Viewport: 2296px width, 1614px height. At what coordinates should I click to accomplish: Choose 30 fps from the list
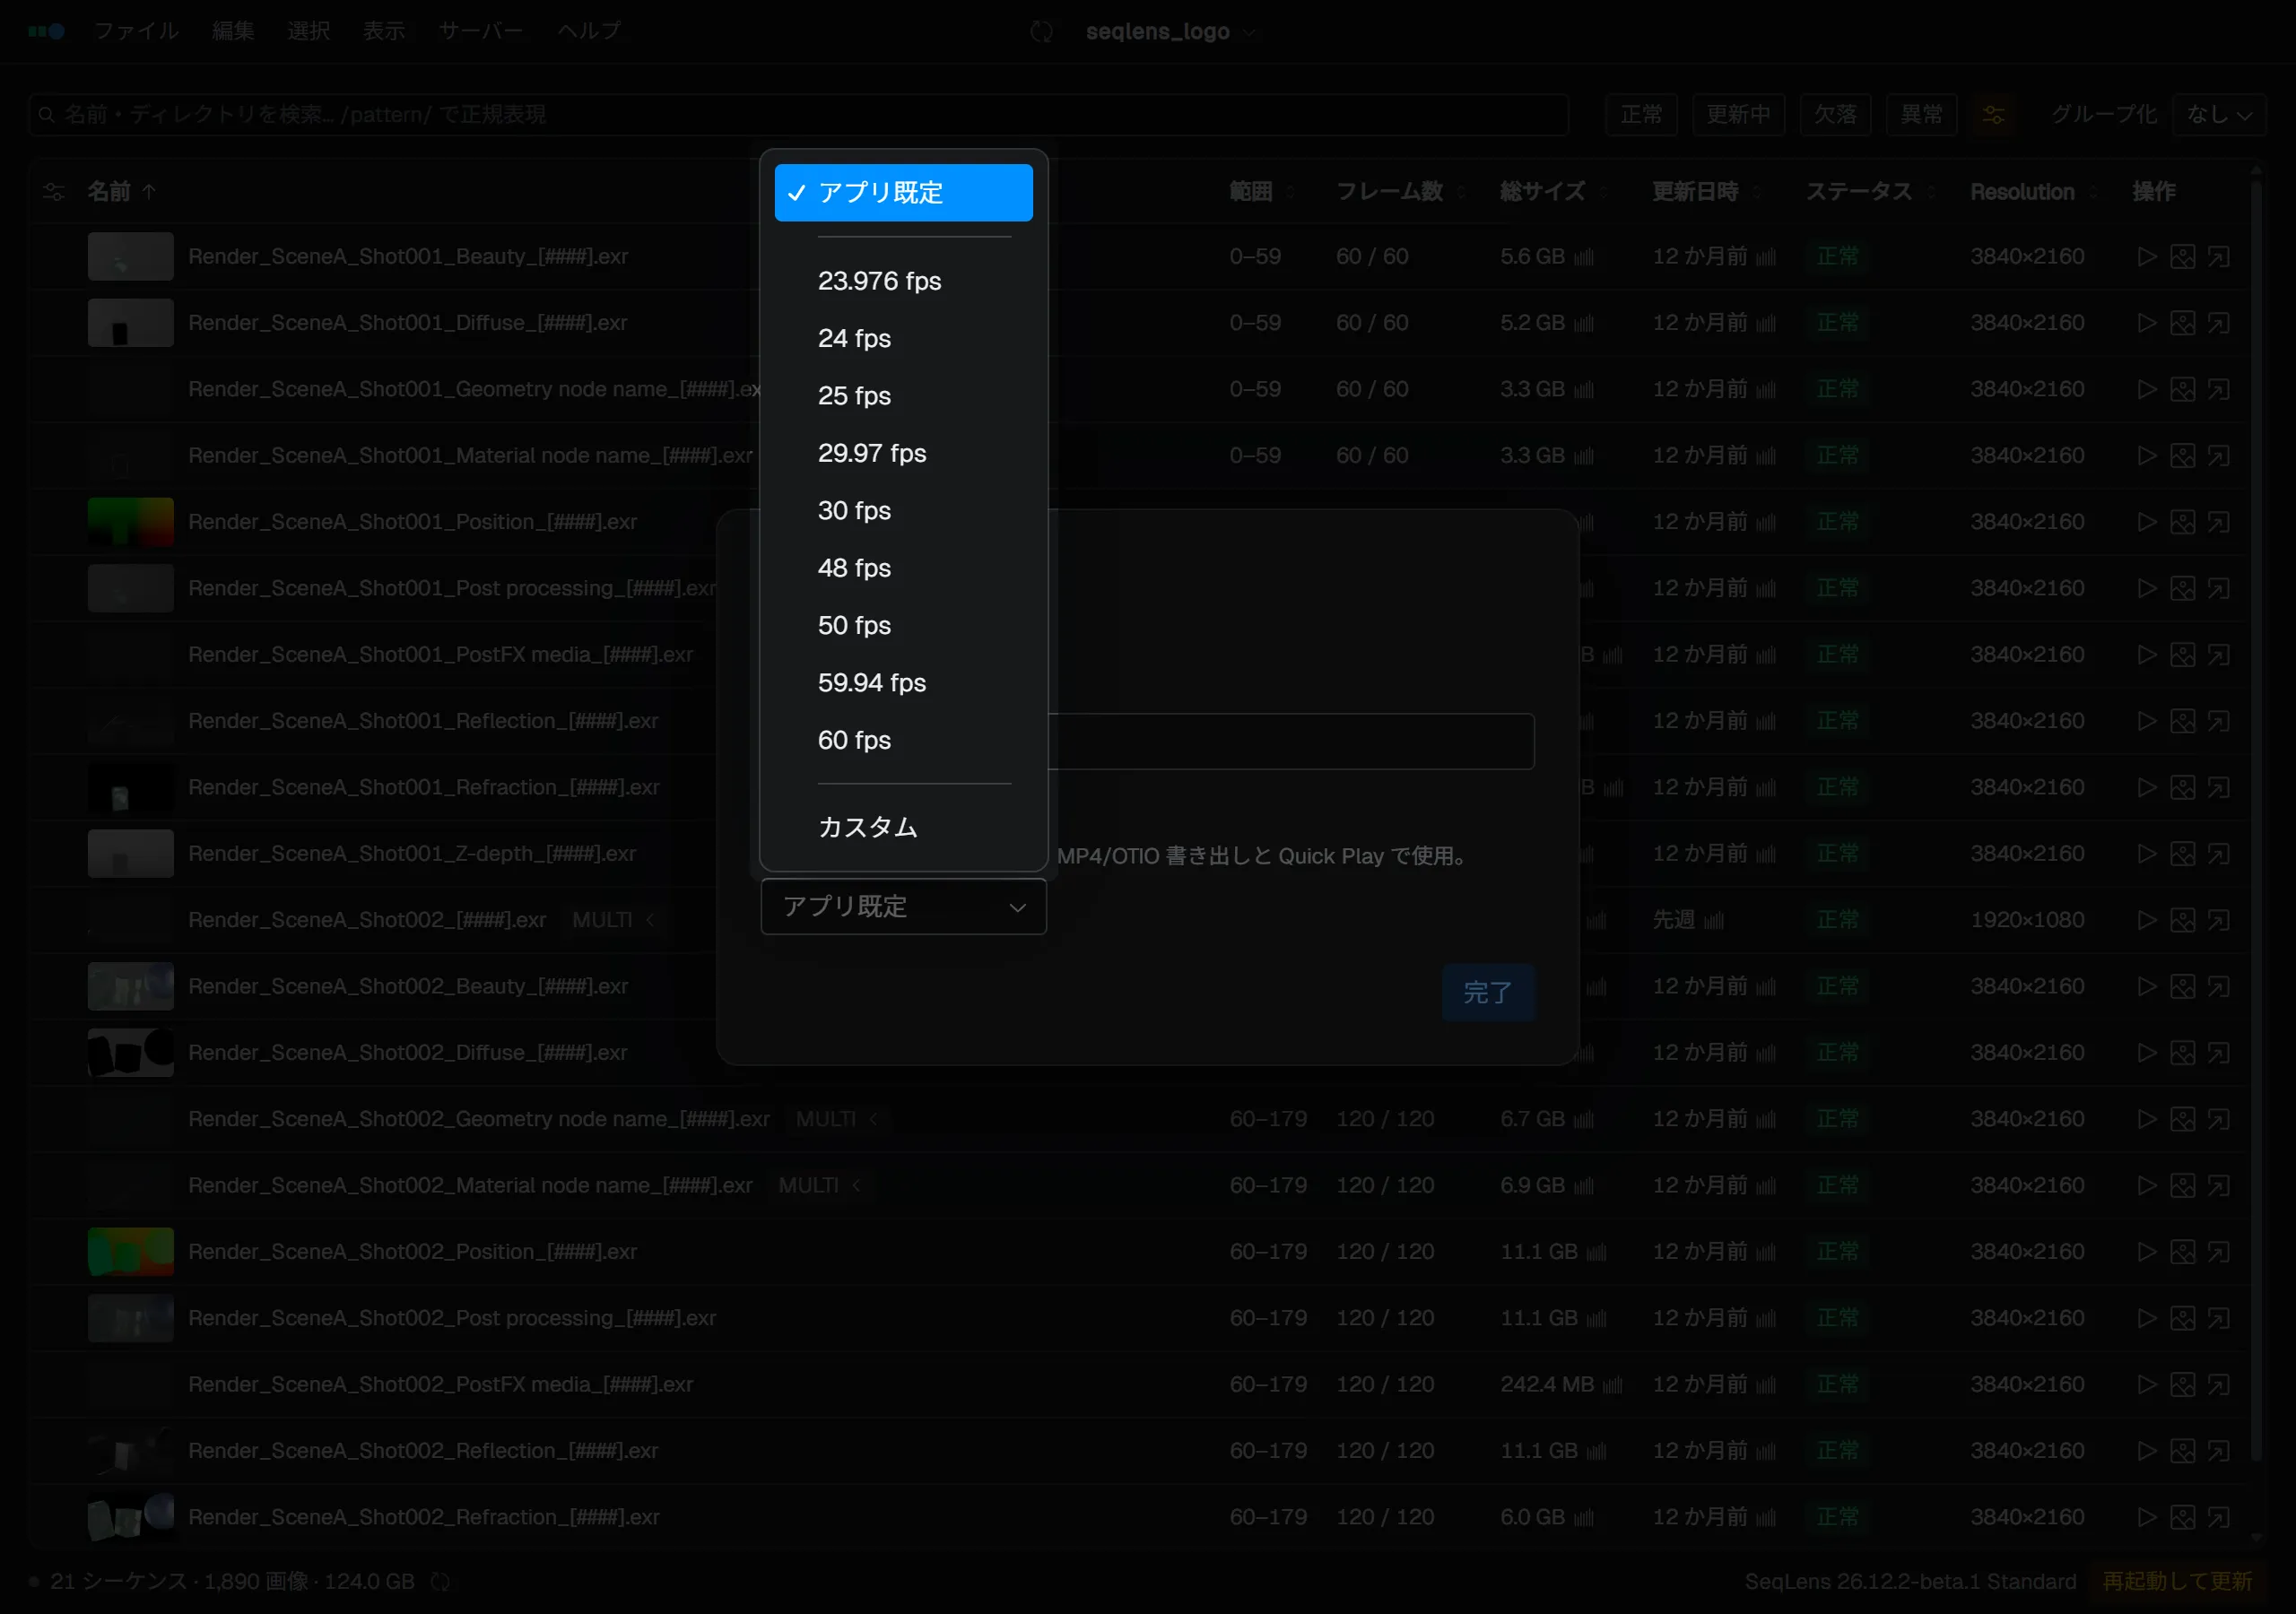click(903, 511)
